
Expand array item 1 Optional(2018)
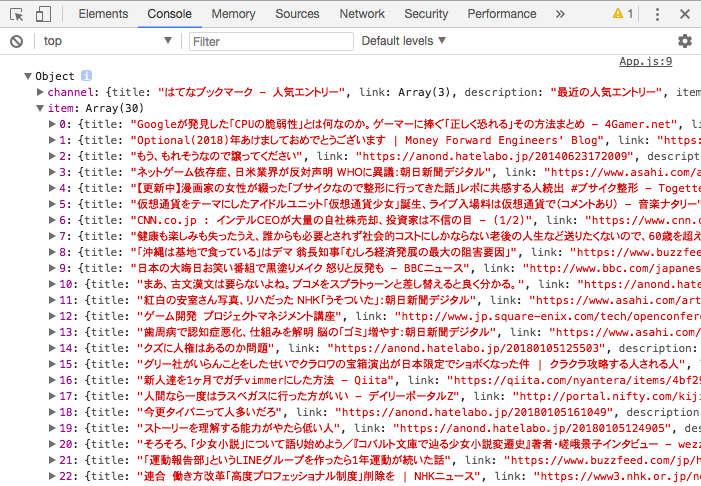[52, 140]
